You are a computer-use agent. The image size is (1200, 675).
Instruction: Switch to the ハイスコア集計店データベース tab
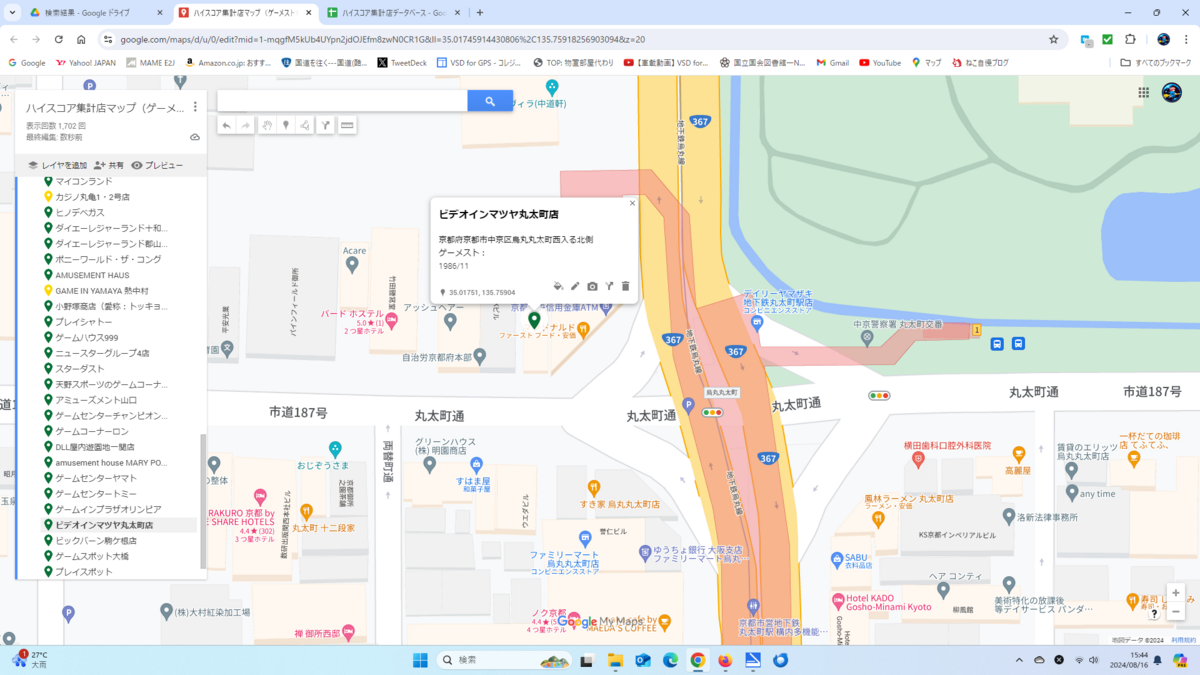(x=394, y=13)
